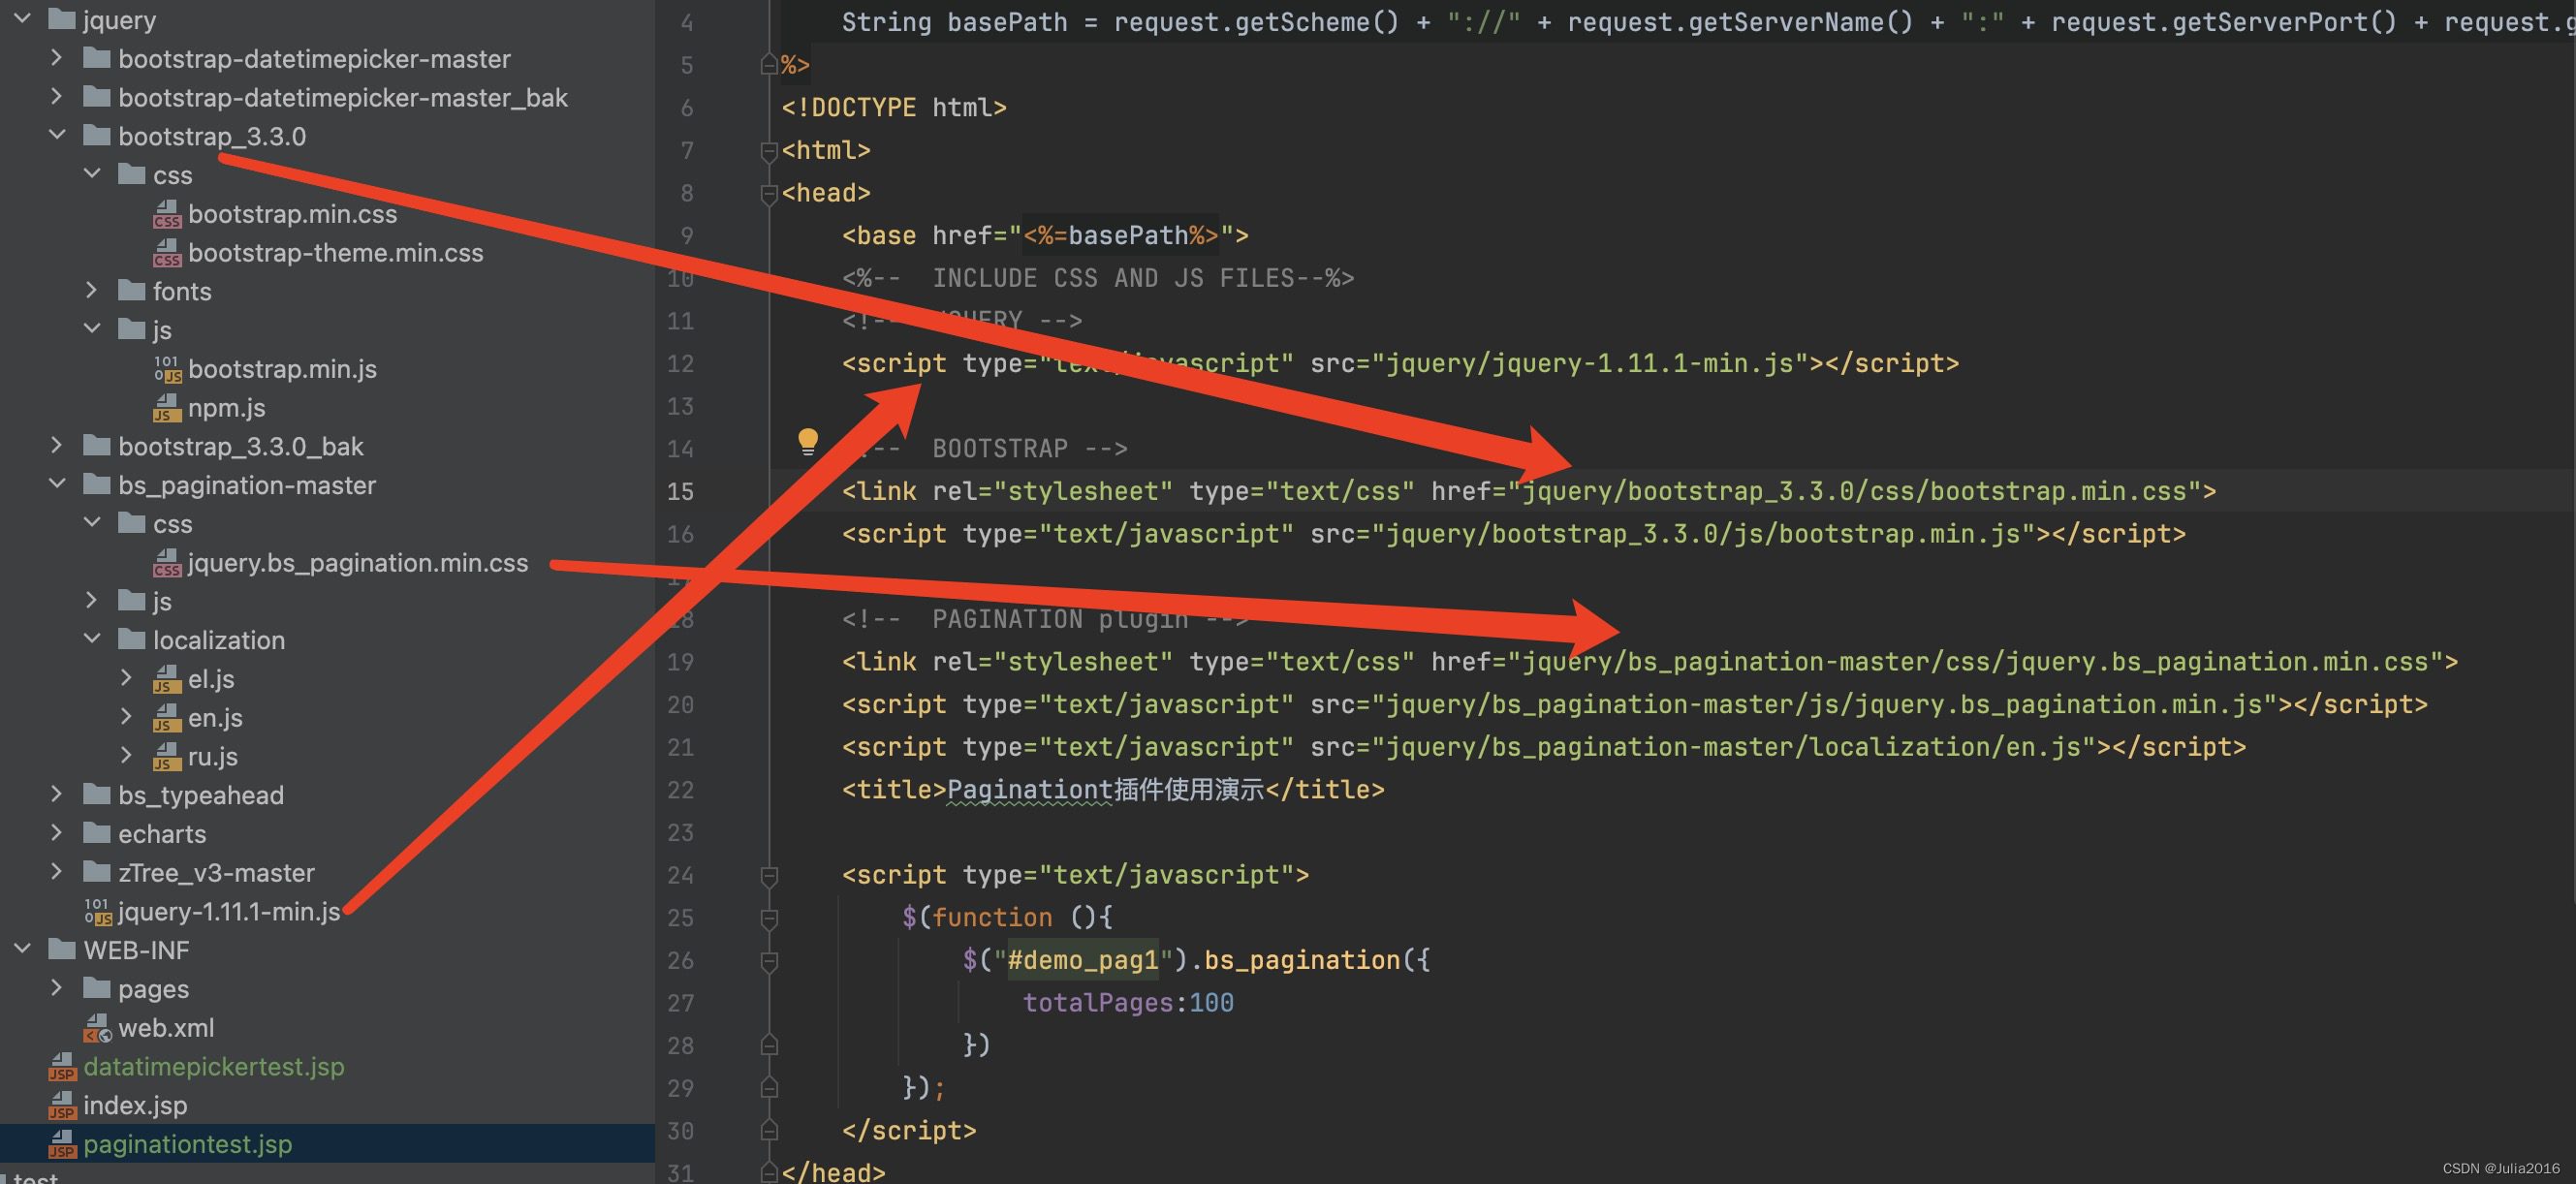2576x1184 pixels.
Task: Click the echarts folder icon
Action: pyautogui.click(x=97, y=833)
